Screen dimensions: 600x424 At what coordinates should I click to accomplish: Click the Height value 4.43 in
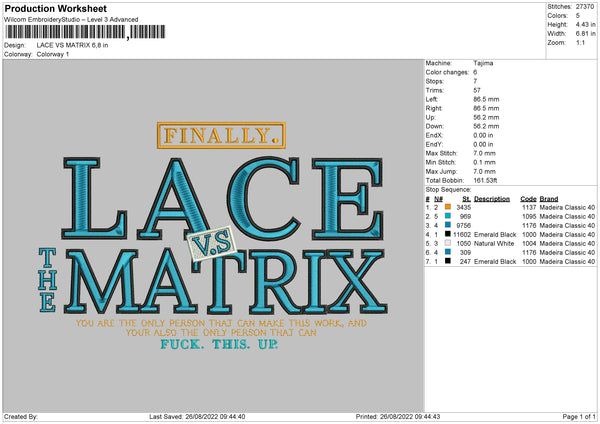pyautogui.click(x=585, y=24)
